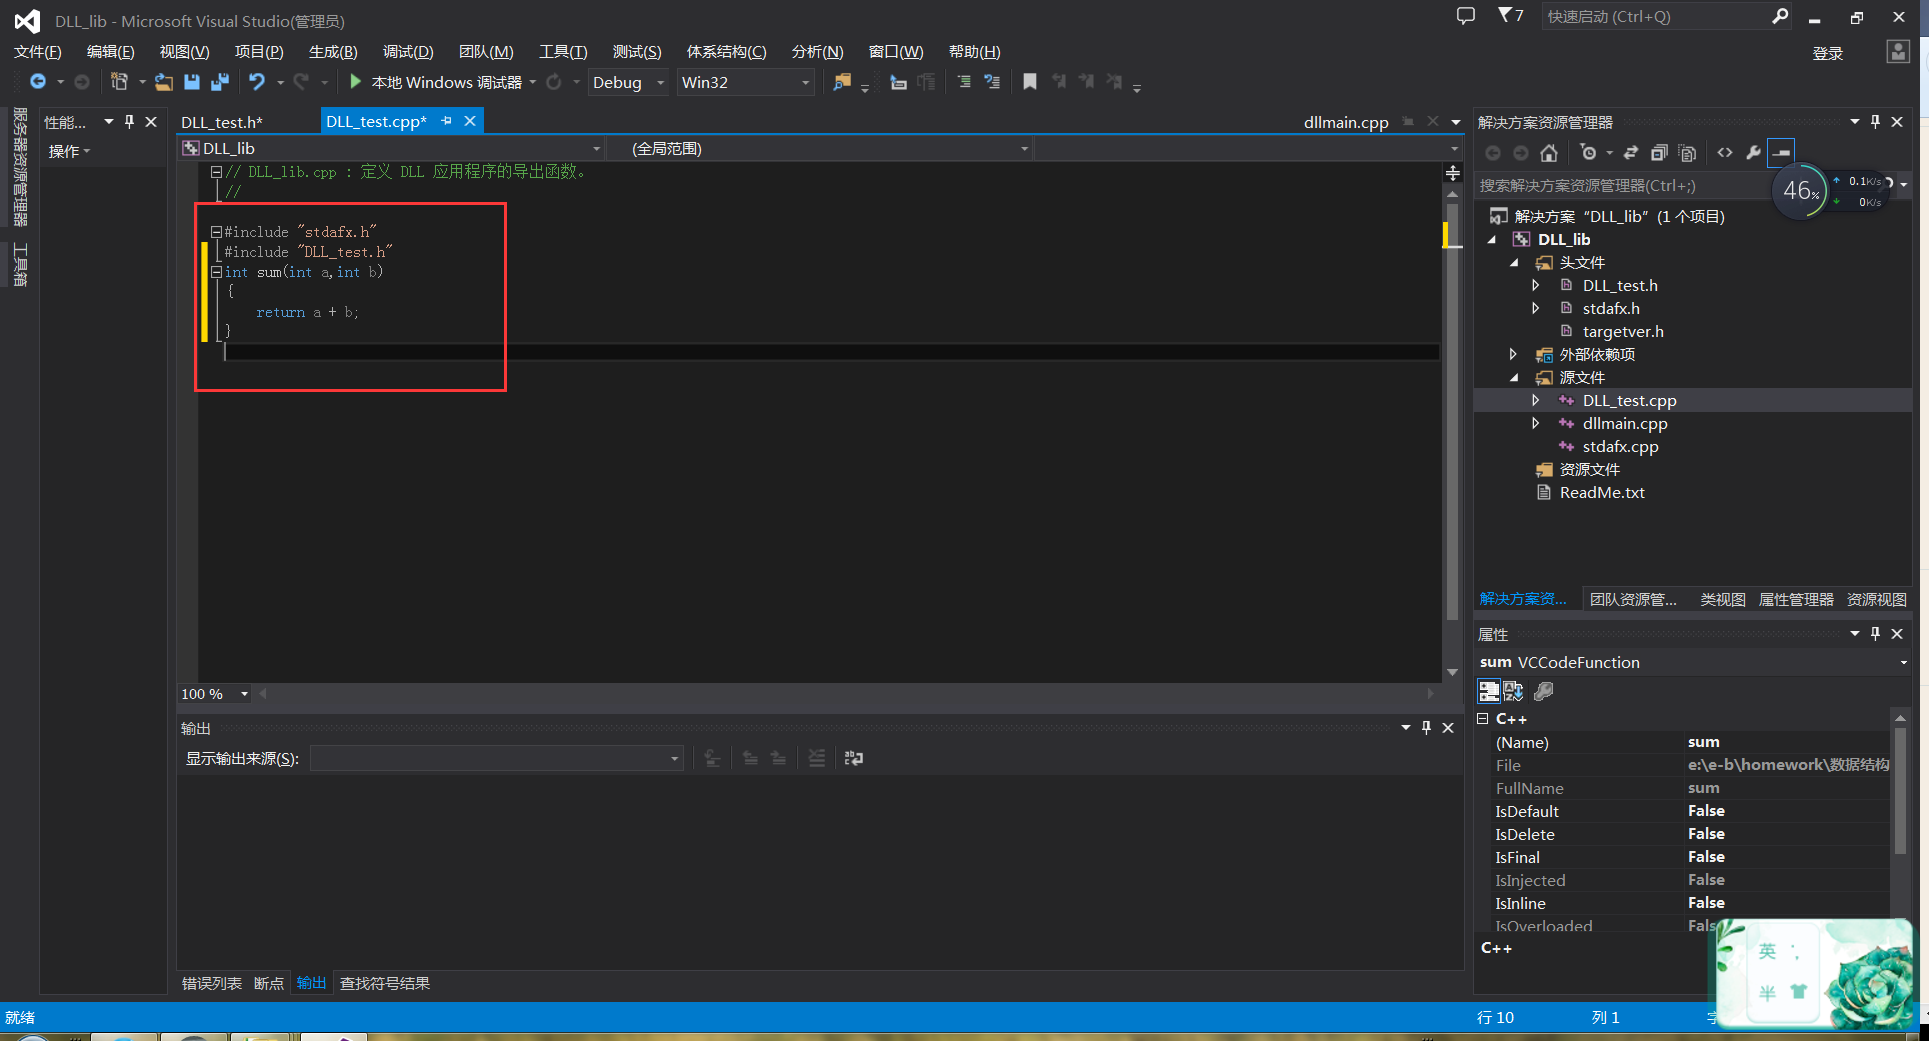Click the Pending Changes Filter icon in Solution Explorer

(x=1588, y=153)
